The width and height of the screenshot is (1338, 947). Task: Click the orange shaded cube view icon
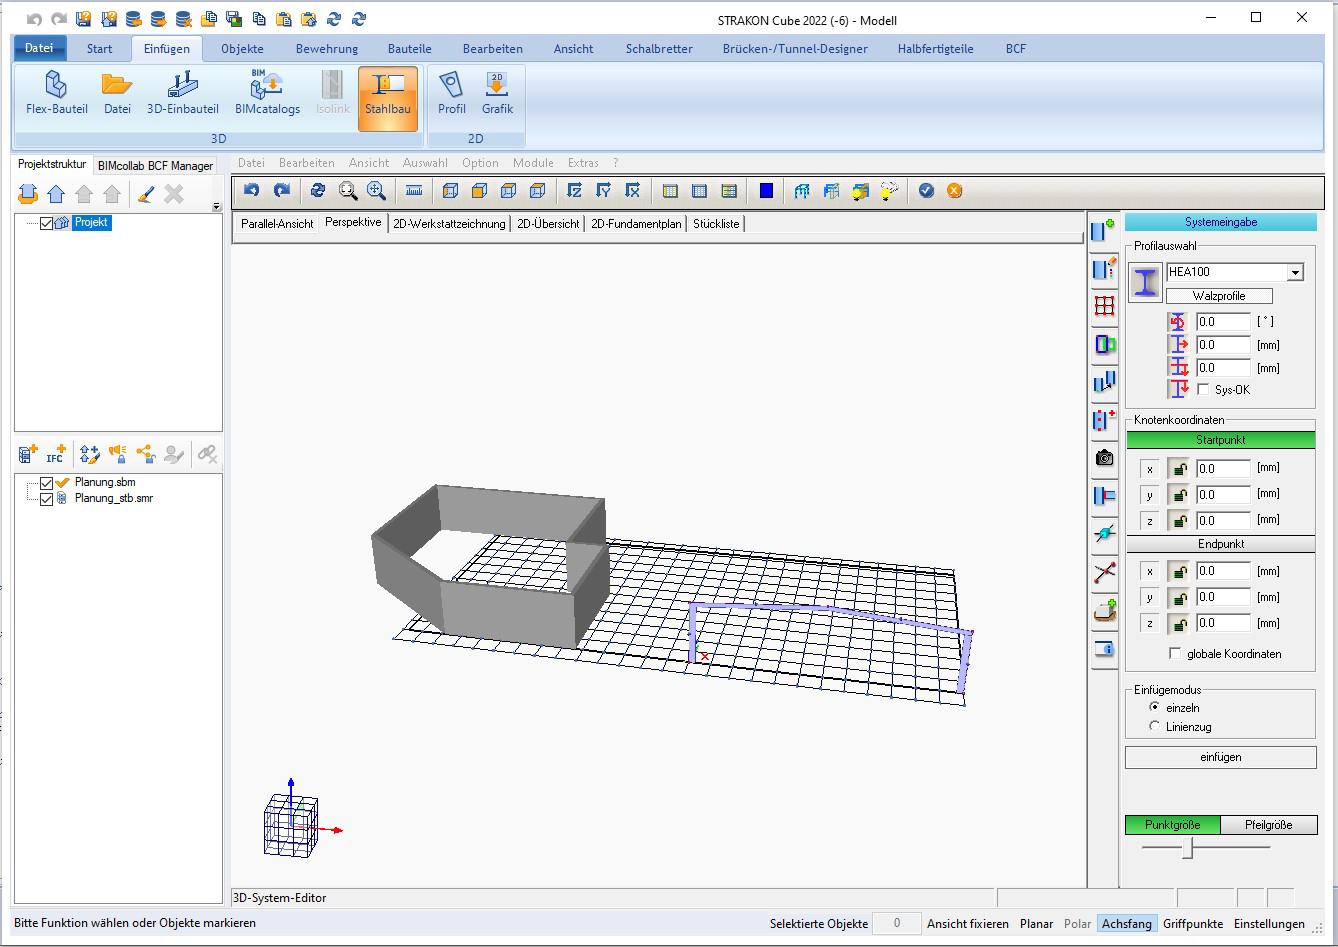pyautogui.click(x=479, y=191)
